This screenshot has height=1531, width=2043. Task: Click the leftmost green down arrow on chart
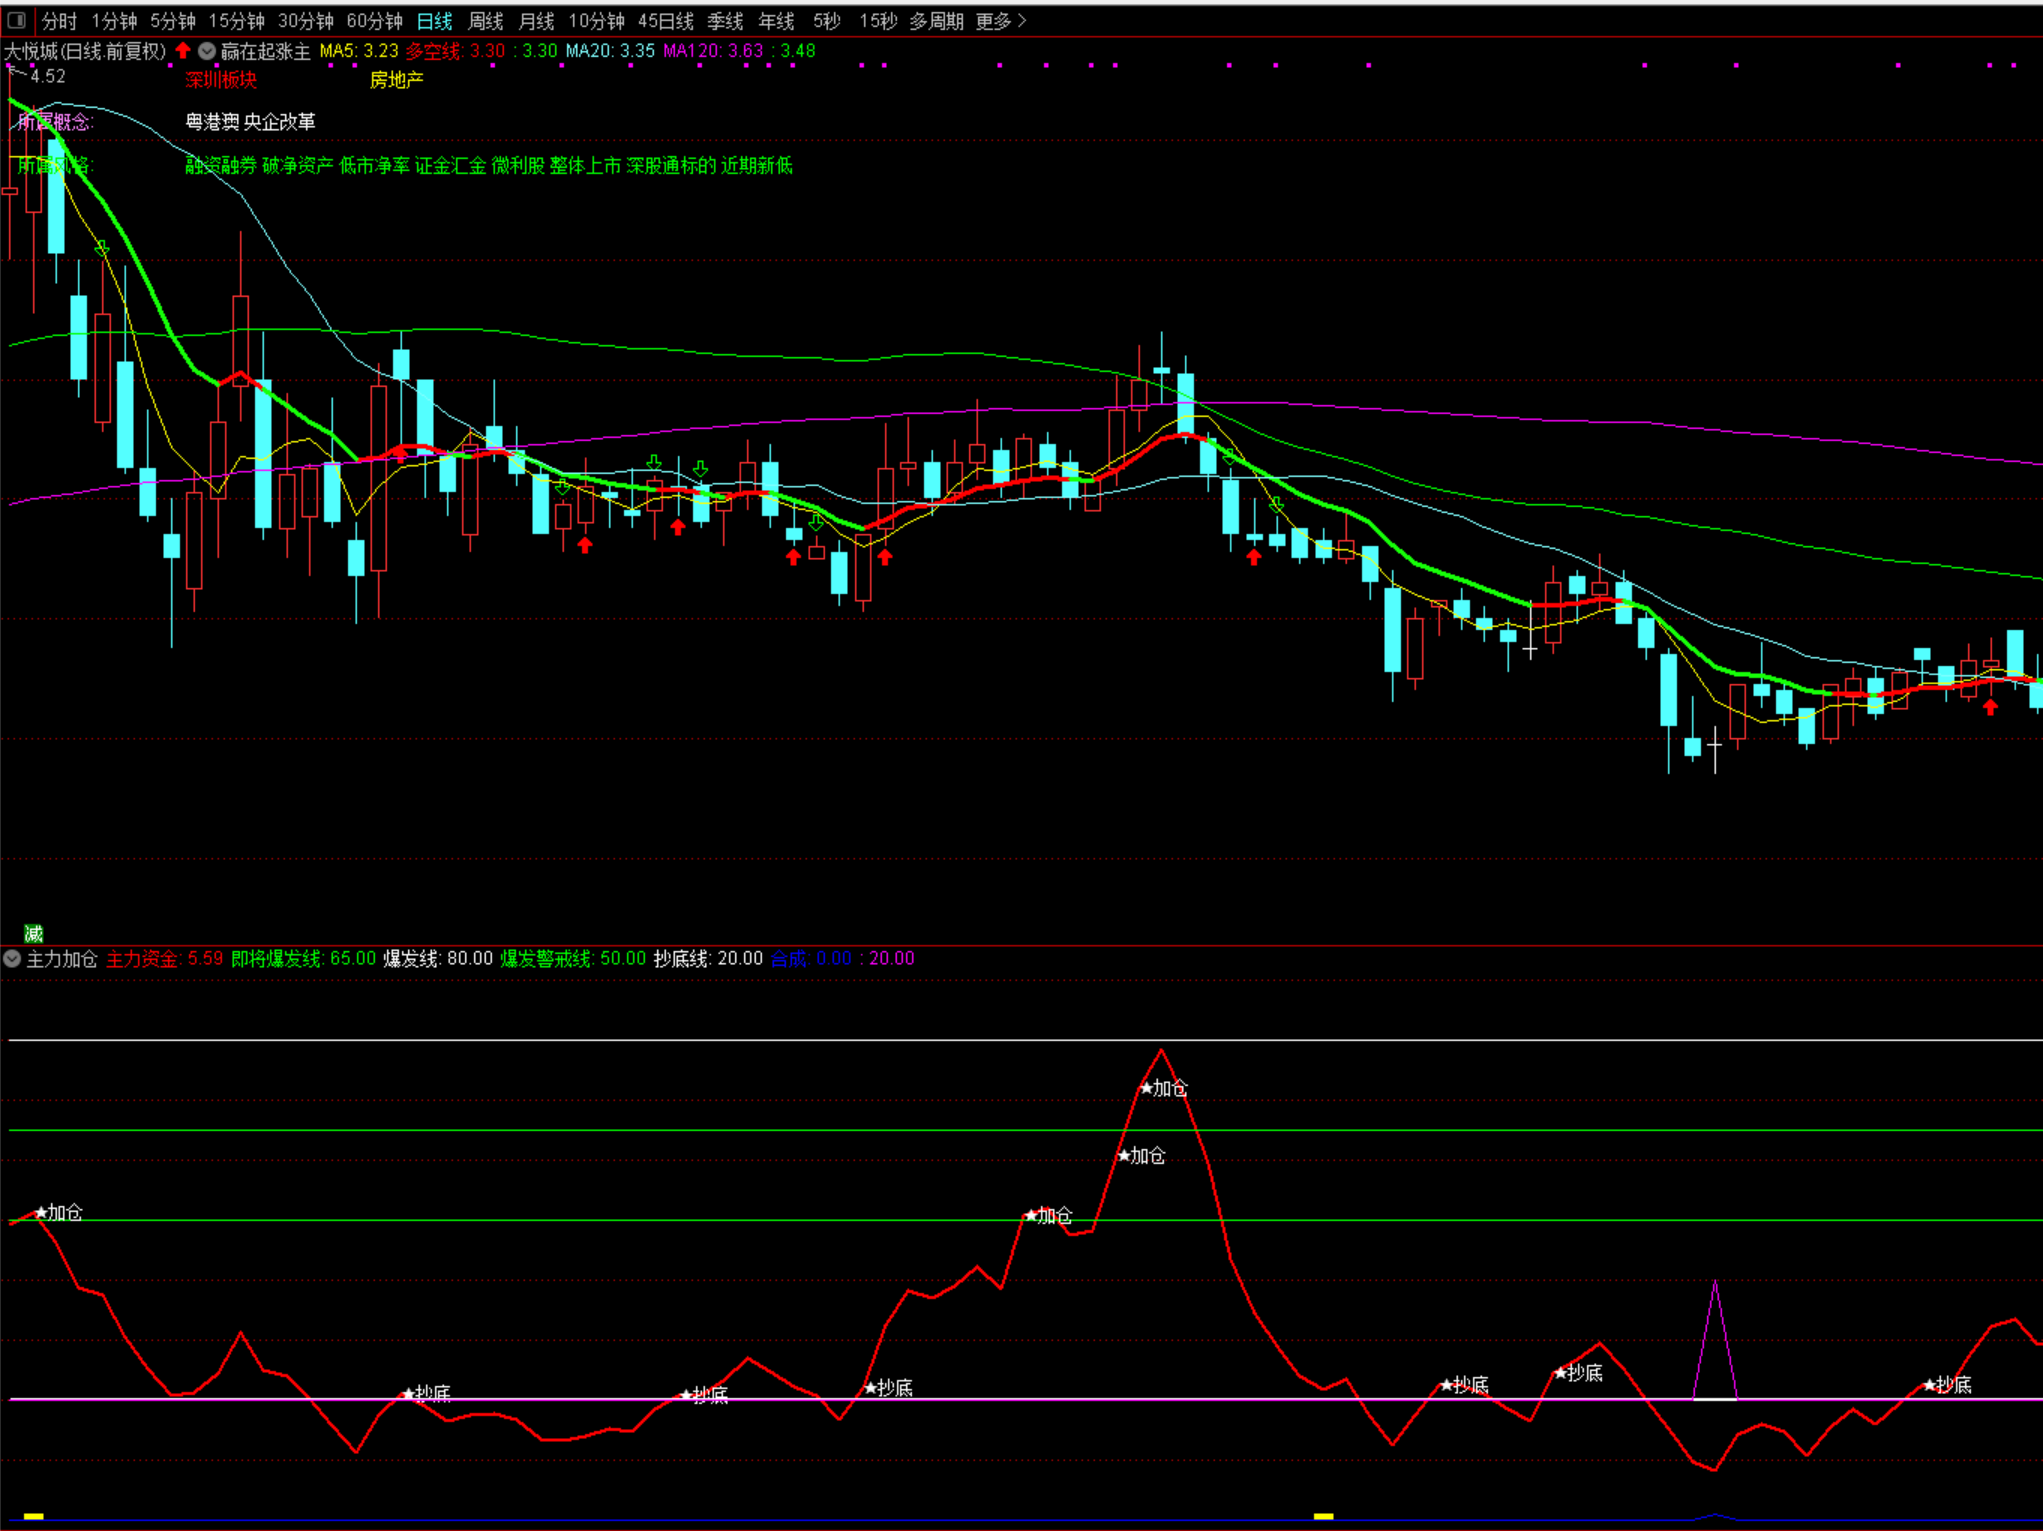pos(102,247)
